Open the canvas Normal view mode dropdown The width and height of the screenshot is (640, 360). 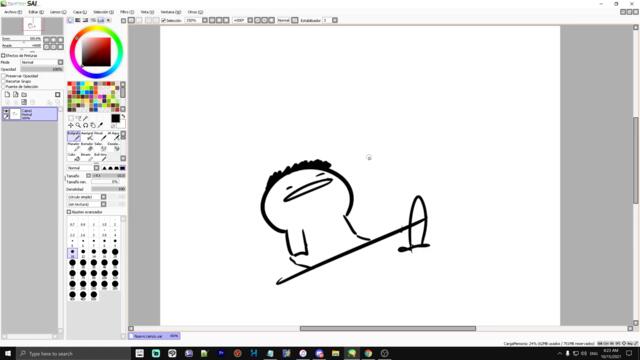tap(295, 20)
